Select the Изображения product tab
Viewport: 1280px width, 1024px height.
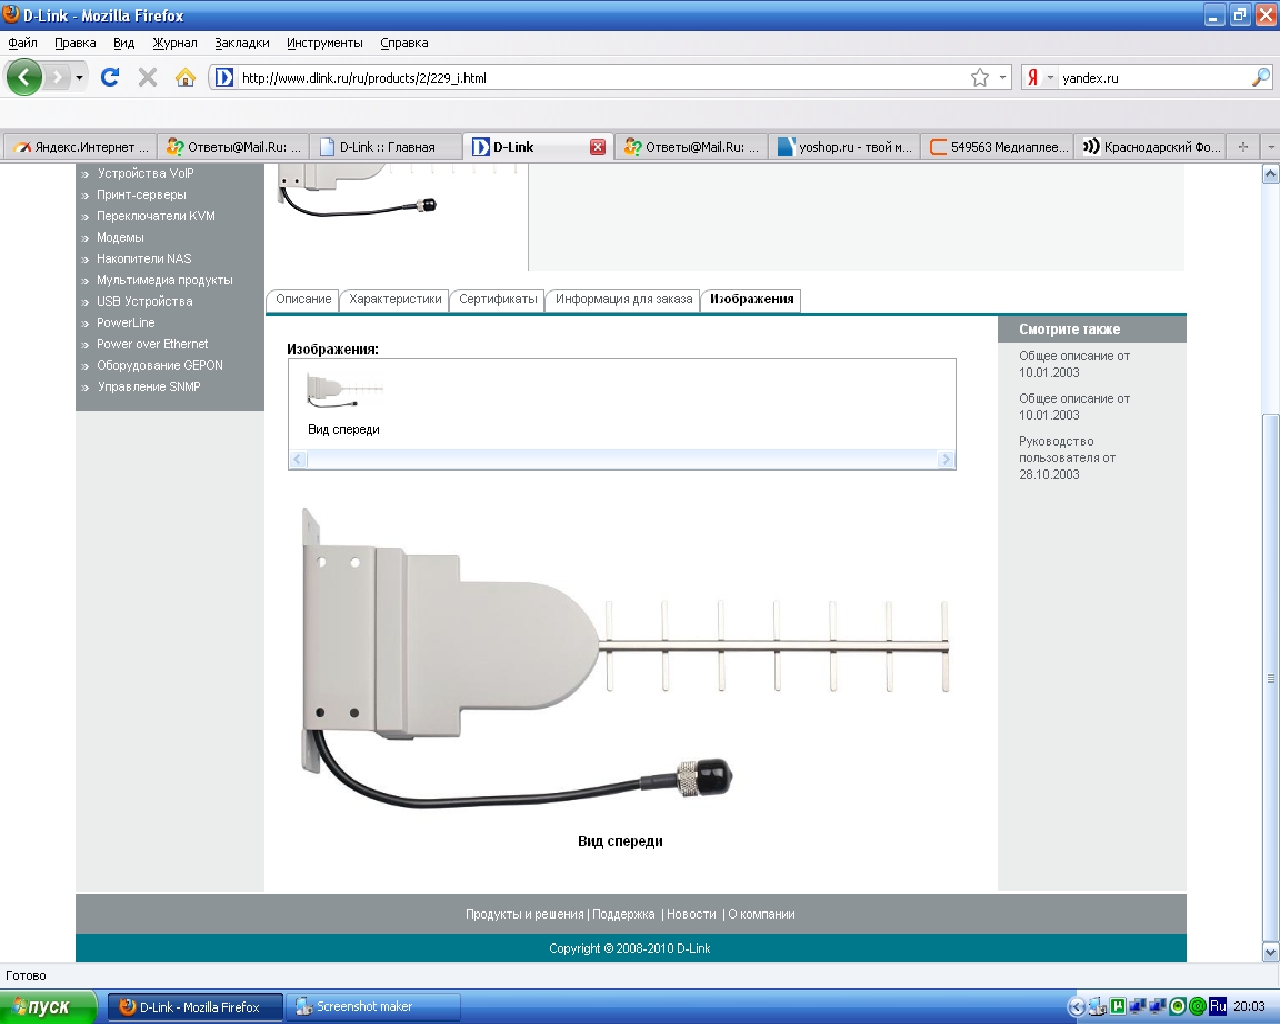click(x=751, y=299)
